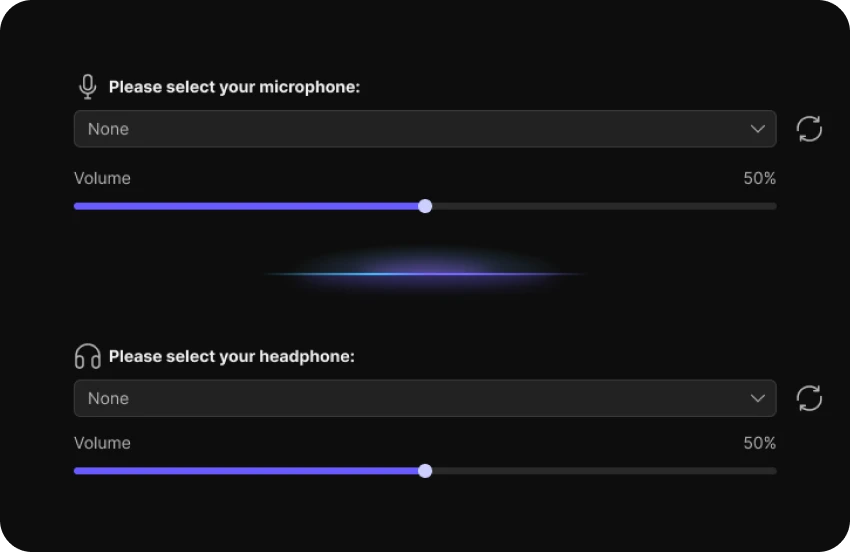The height and width of the screenshot is (552, 850).
Task: Click the headphone volume slider handle
Action: pos(425,470)
